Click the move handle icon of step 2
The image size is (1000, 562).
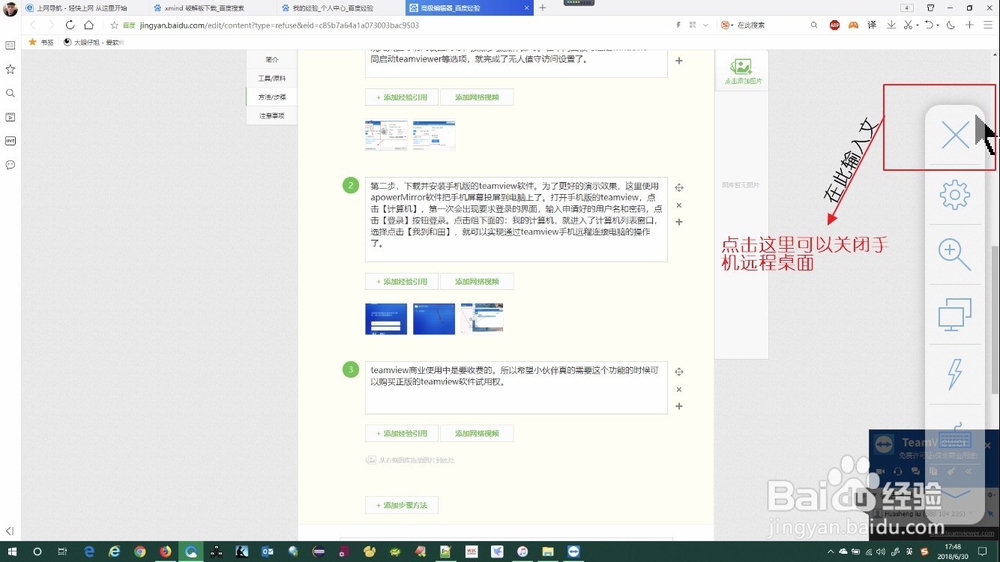pos(679,188)
